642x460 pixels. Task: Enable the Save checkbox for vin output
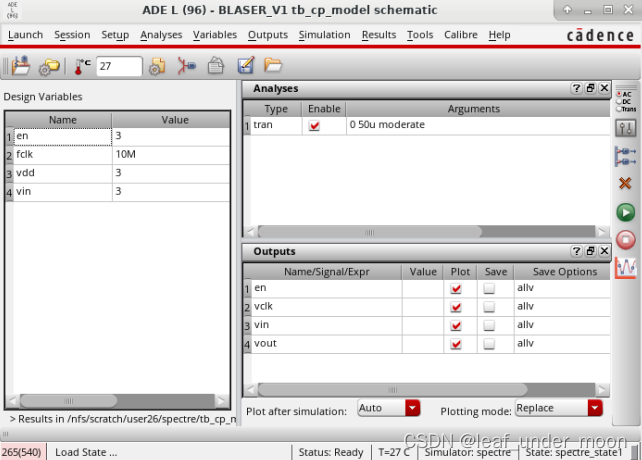(x=489, y=325)
